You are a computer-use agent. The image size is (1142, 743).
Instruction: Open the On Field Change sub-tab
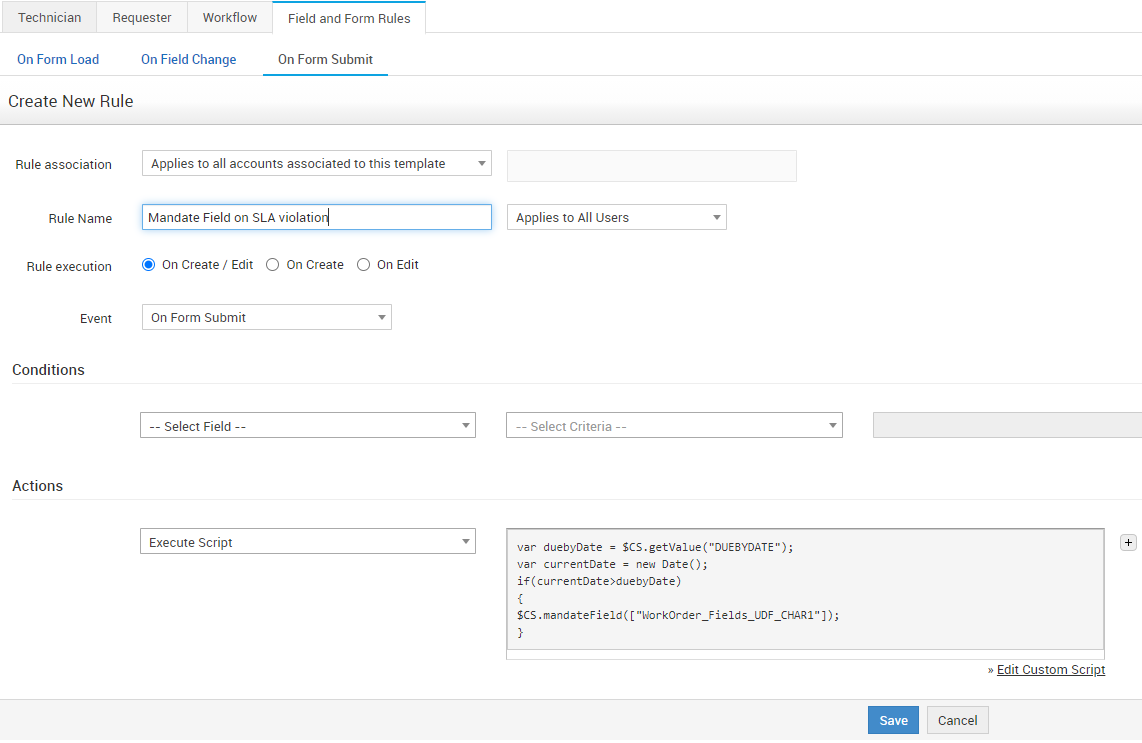point(188,60)
